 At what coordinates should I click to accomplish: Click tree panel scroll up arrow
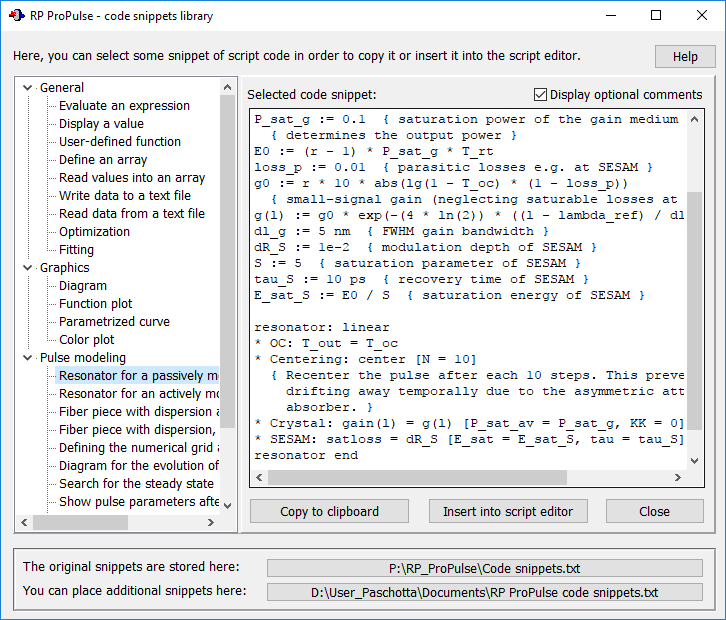tap(227, 87)
